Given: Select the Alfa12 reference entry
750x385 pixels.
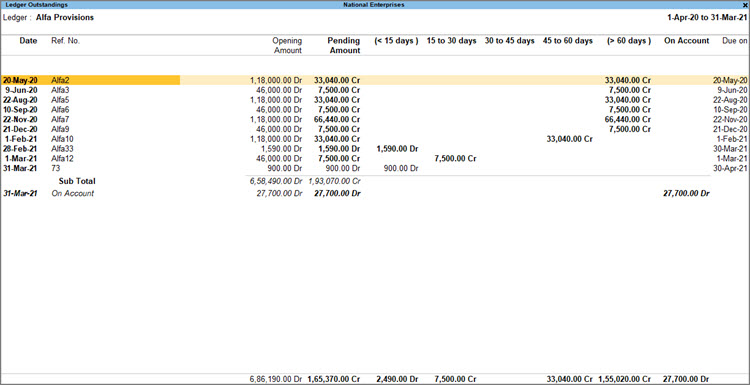Looking at the screenshot, I should [62, 158].
